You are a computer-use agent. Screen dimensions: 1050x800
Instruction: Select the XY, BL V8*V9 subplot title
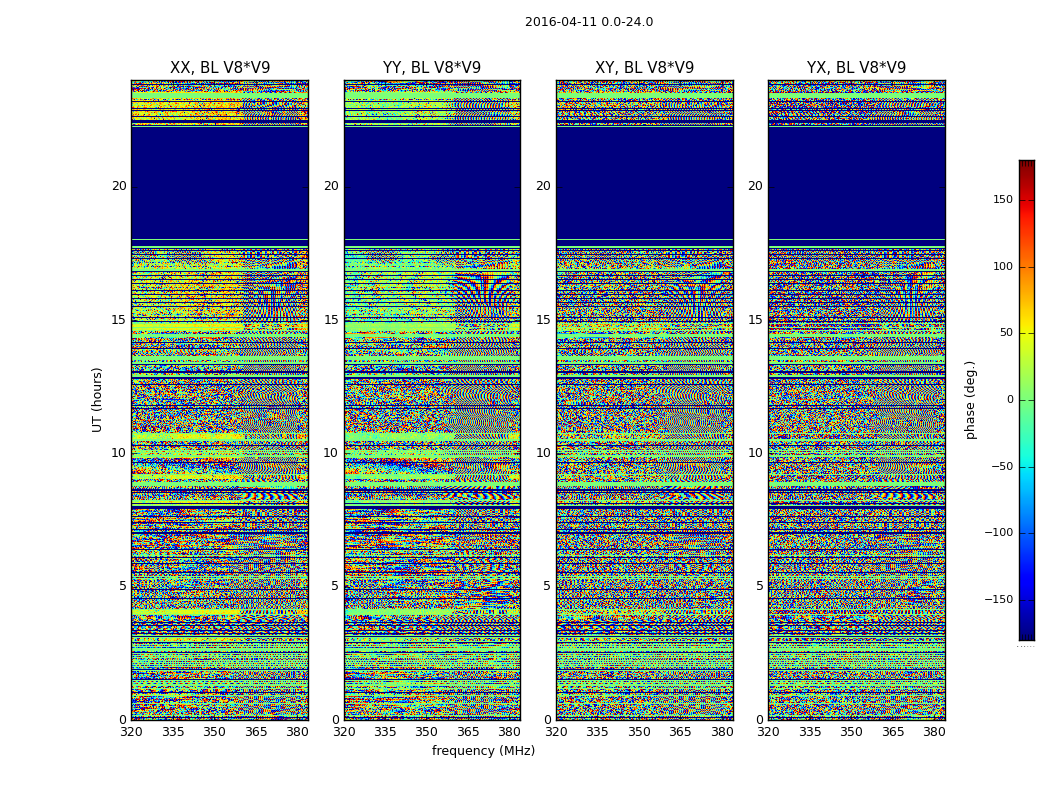tap(644, 68)
